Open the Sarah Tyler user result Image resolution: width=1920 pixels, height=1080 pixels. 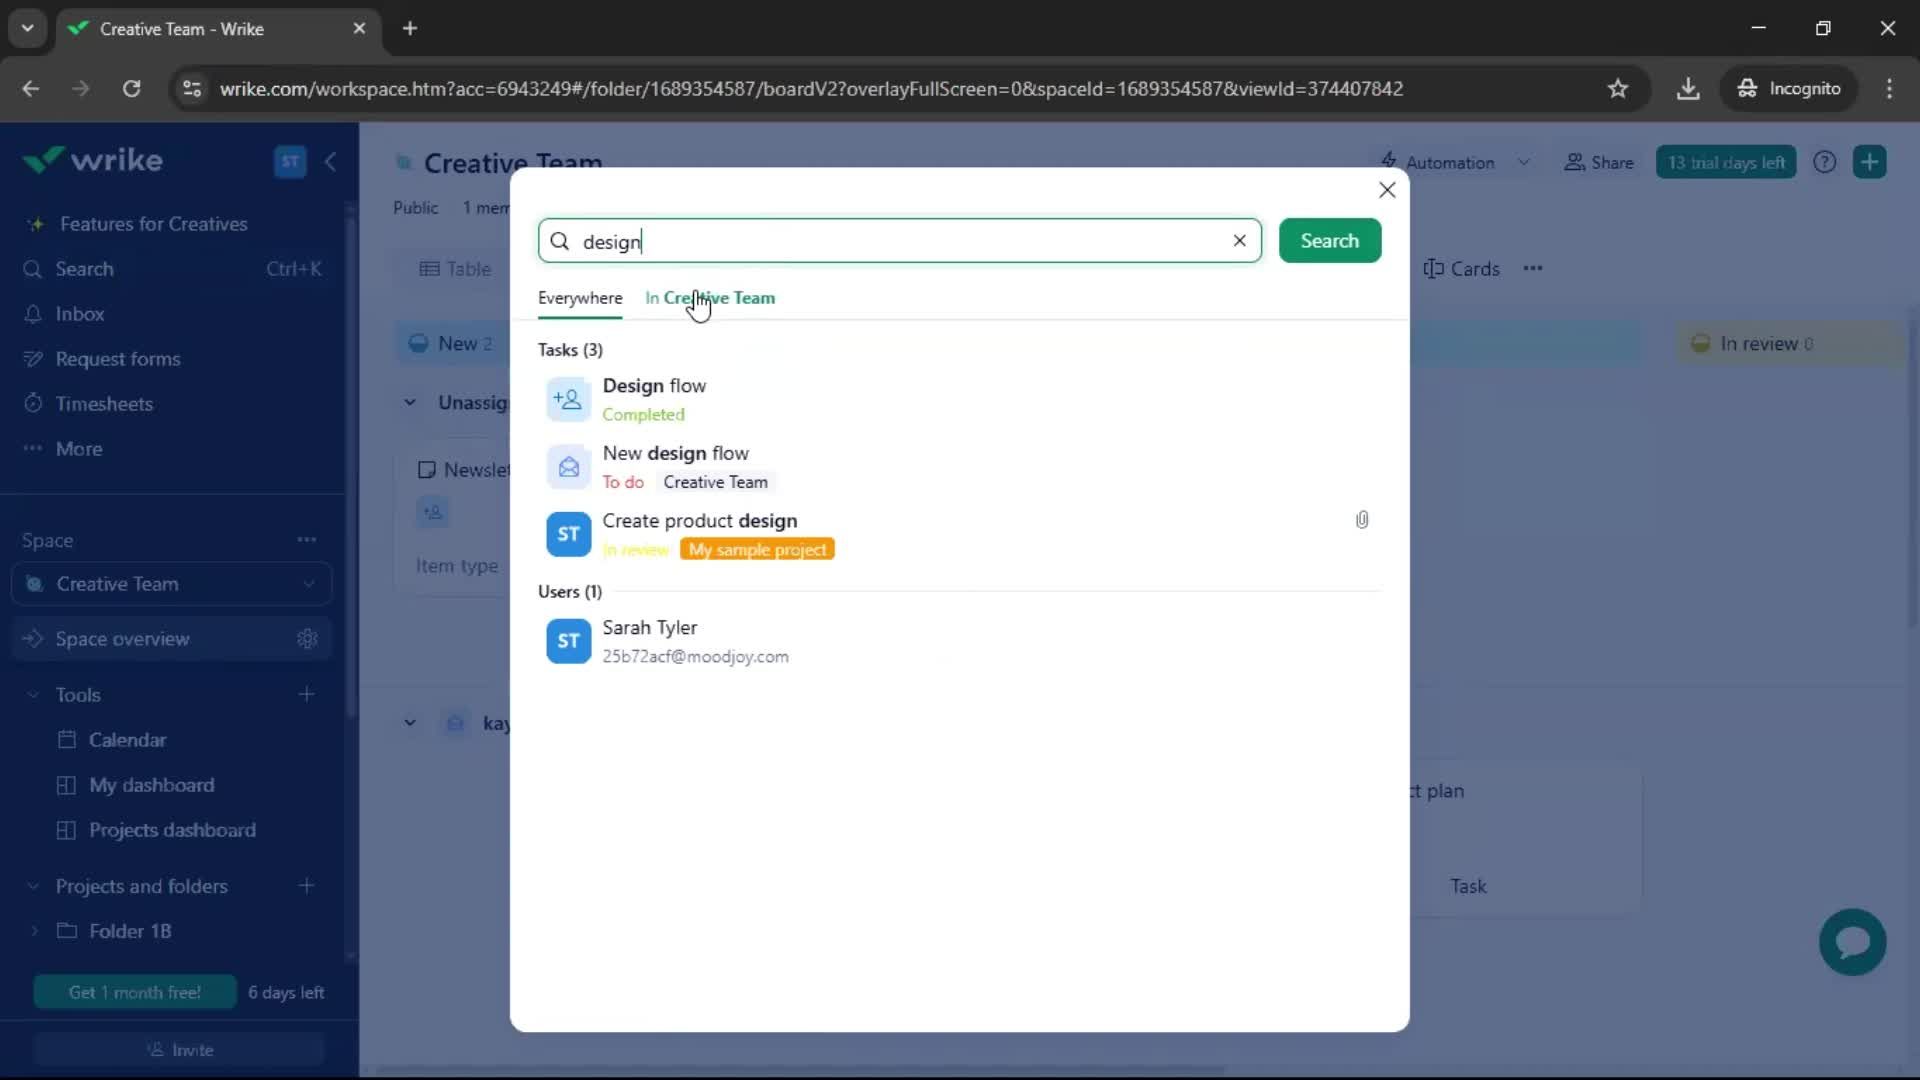pos(958,641)
